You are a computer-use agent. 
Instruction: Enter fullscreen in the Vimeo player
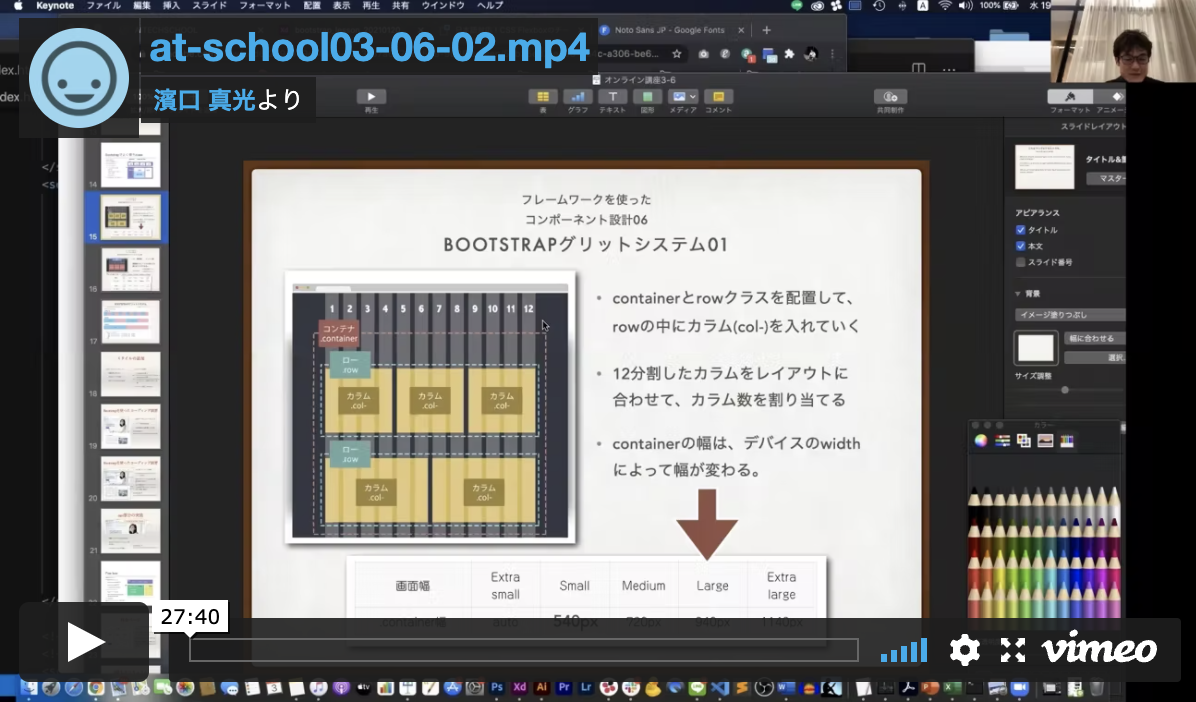(x=1013, y=650)
